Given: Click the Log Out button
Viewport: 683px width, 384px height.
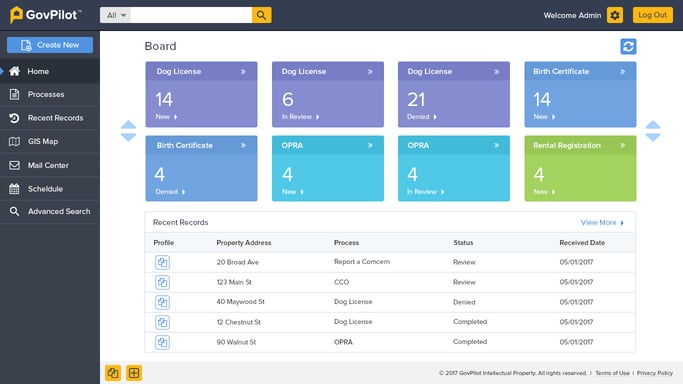Looking at the screenshot, I should tap(653, 15).
